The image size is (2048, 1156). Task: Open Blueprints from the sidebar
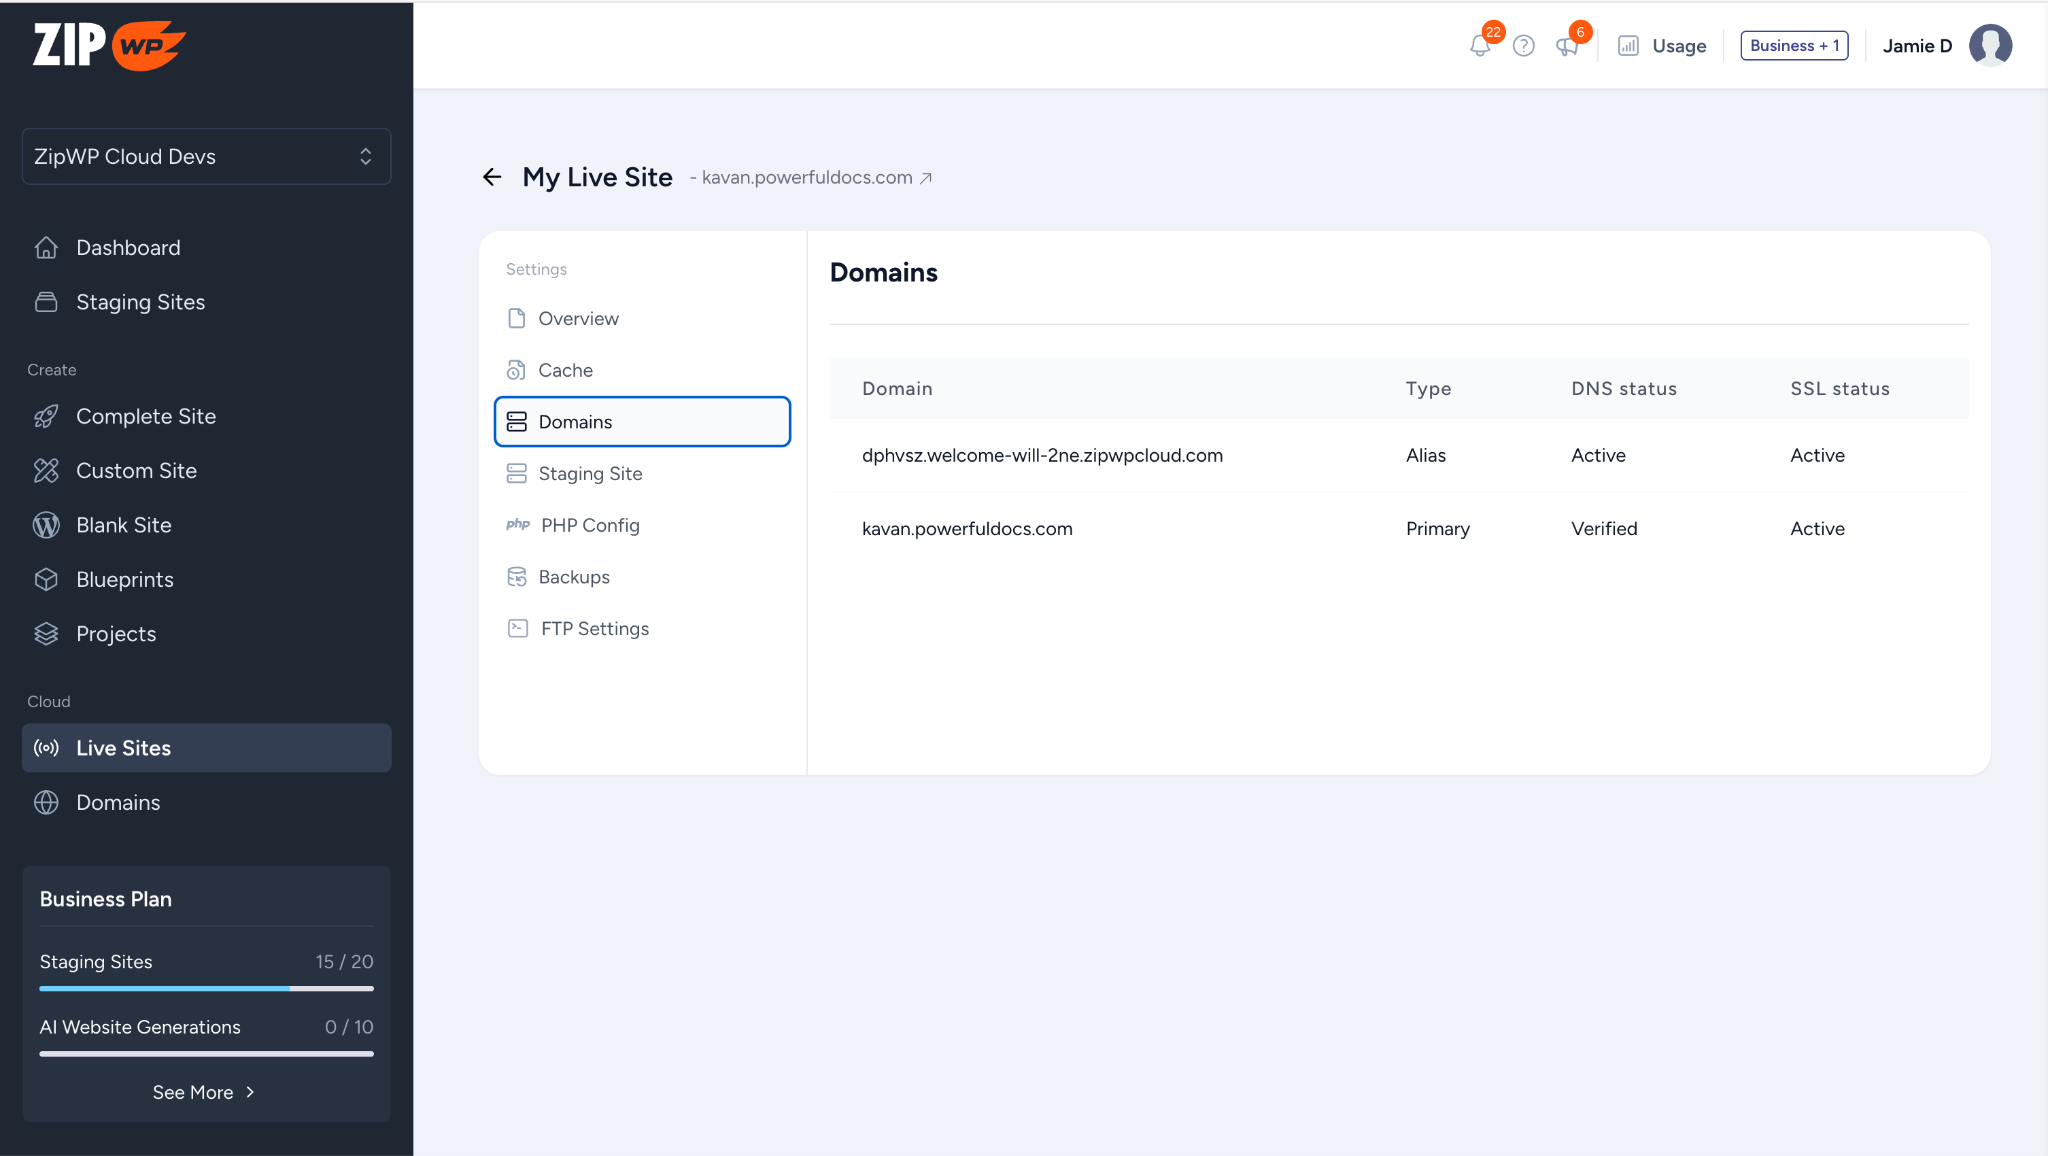click(125, 580)
